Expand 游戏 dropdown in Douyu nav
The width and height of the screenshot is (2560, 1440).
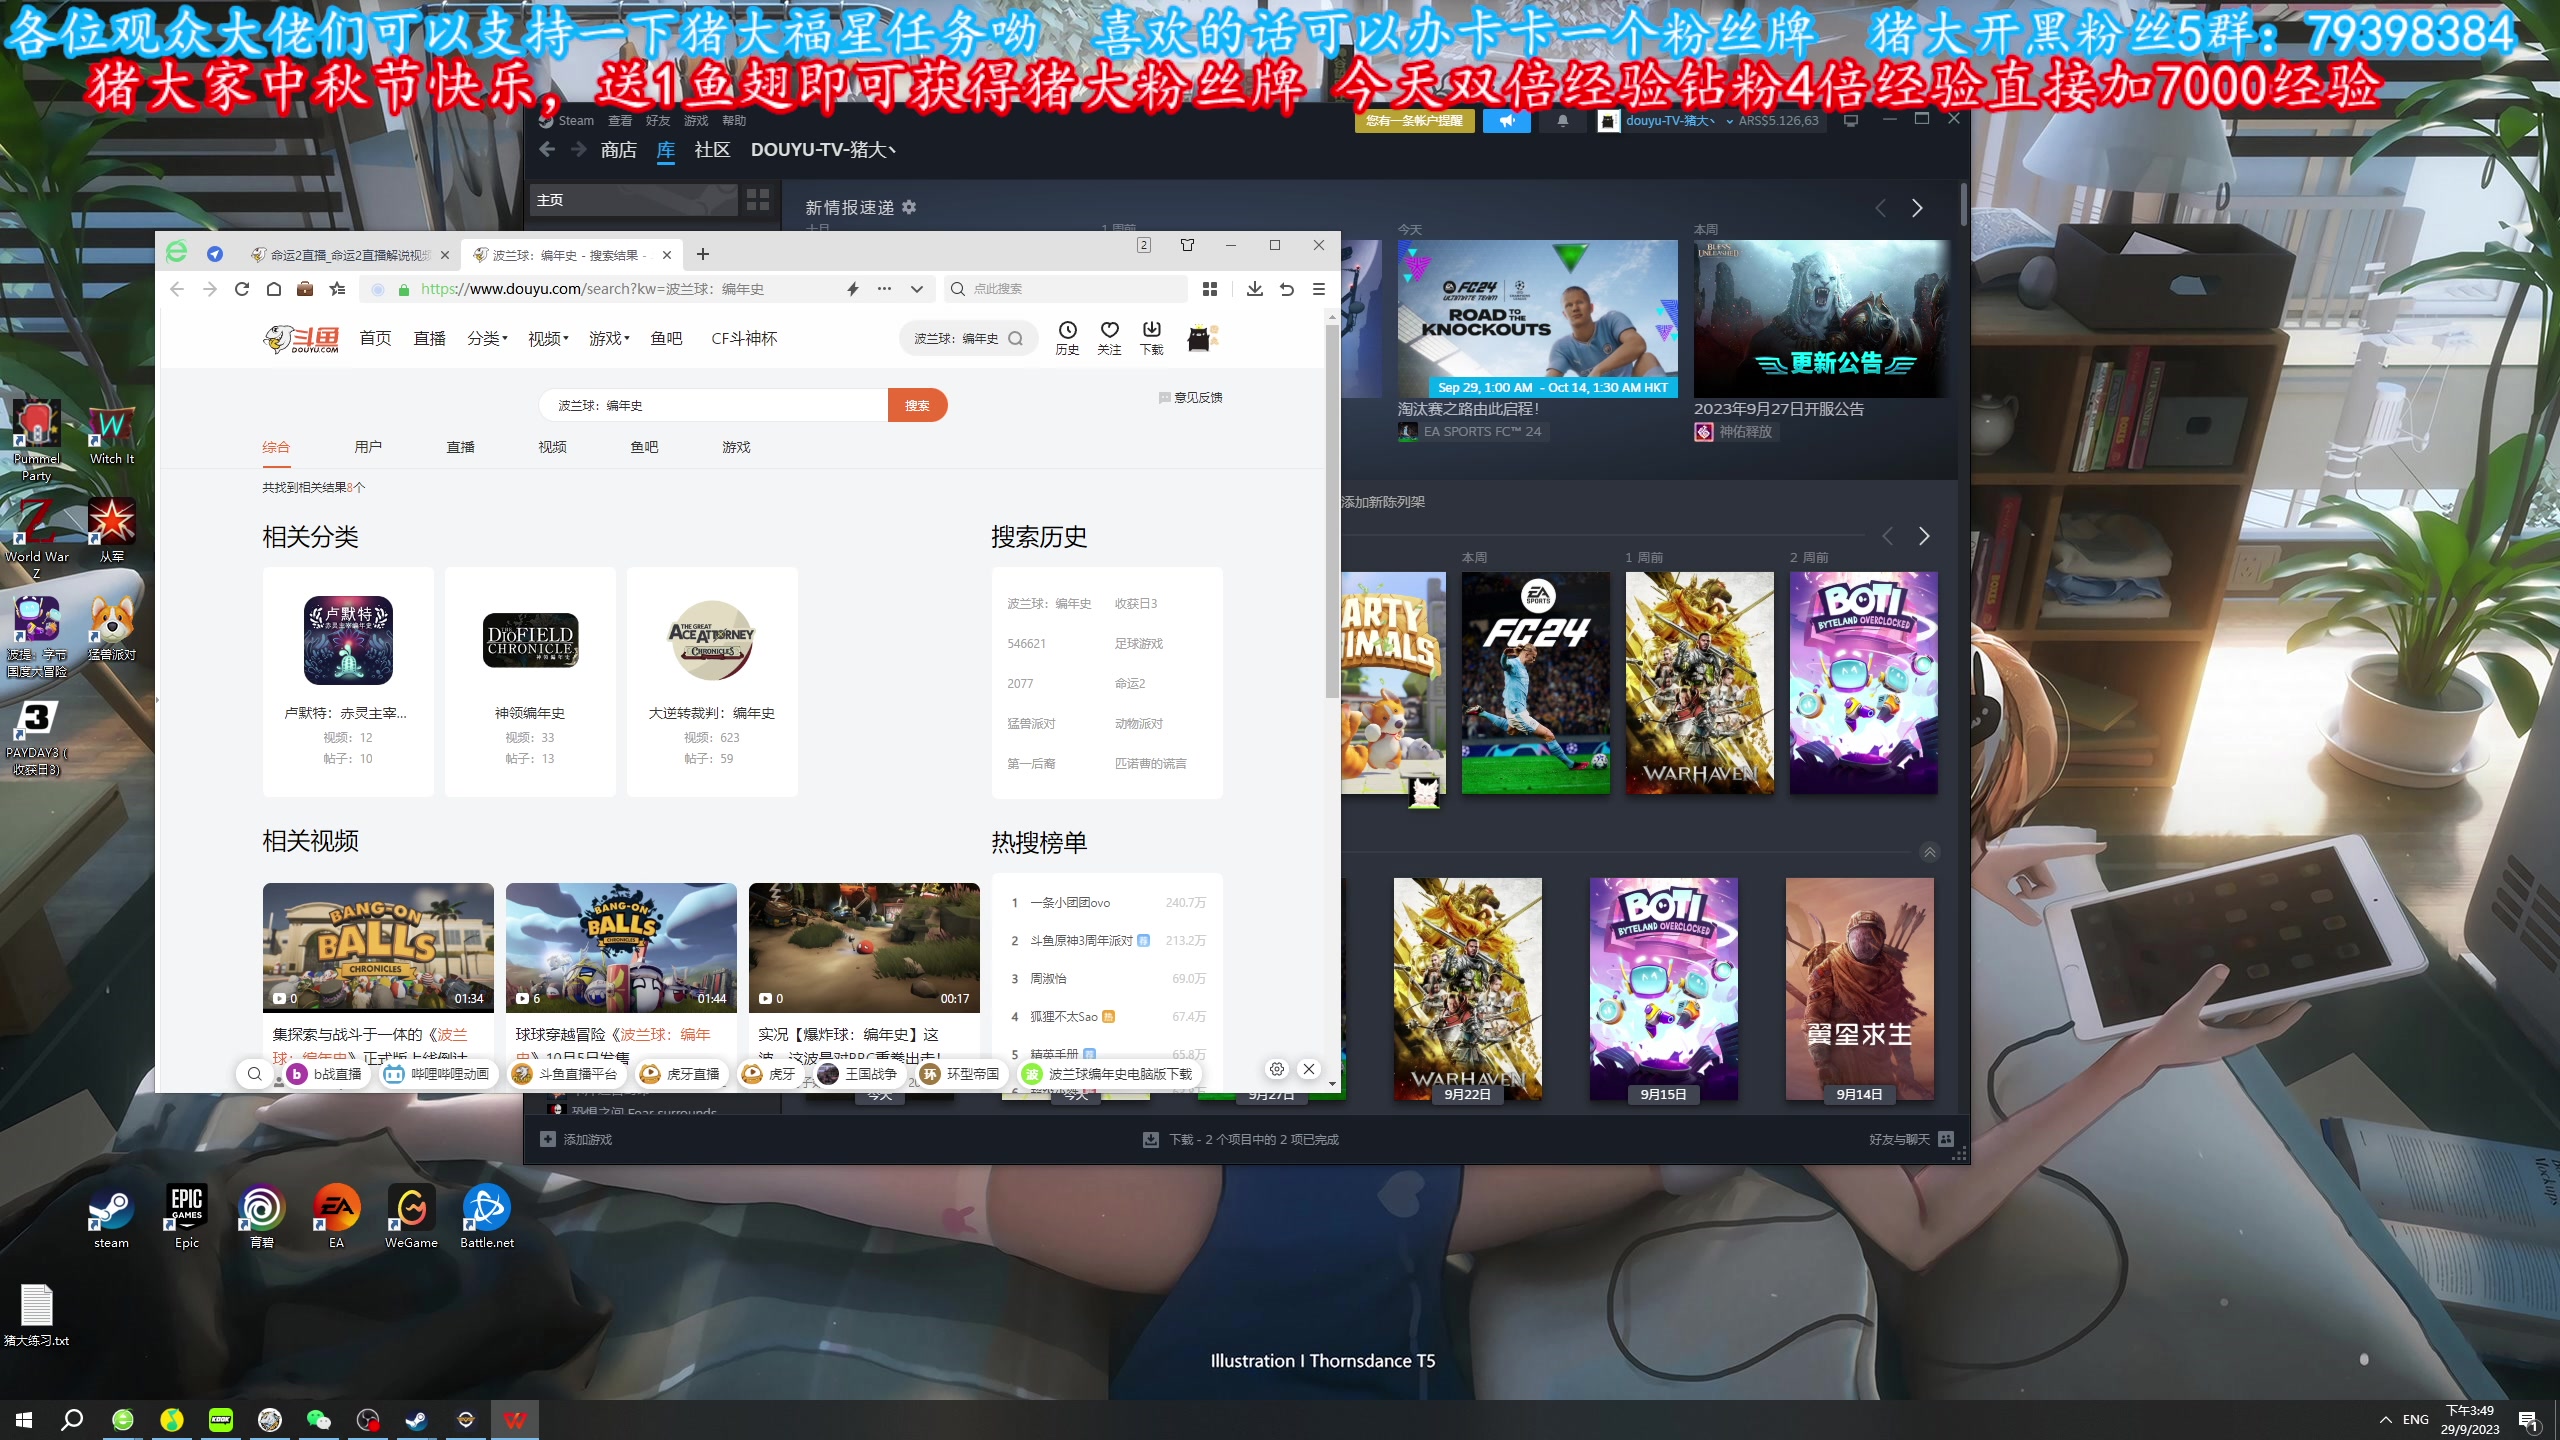[609, 339]
